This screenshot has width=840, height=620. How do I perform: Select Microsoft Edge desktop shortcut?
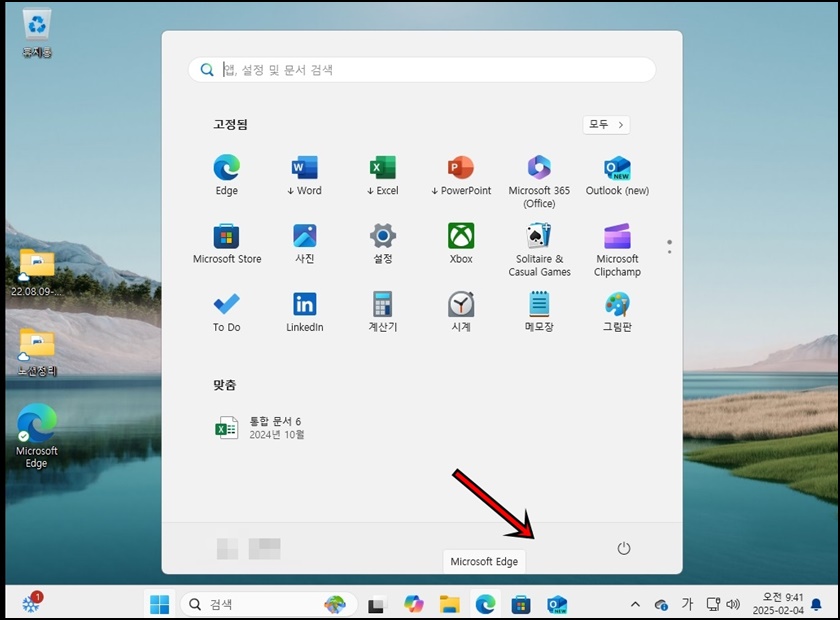coord(36,436)
